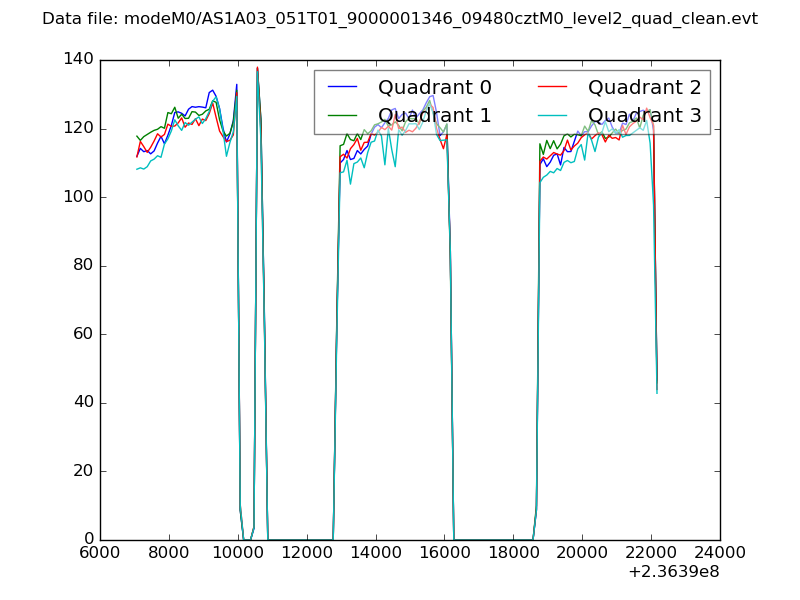Viewport: 800px width, 600px height.
Task: Click the Quadrant 1 legend label
Action: coord(434,116)
